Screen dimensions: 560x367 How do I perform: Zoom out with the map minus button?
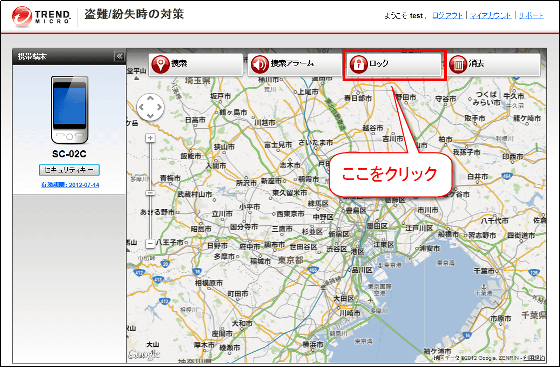point(150,243)
